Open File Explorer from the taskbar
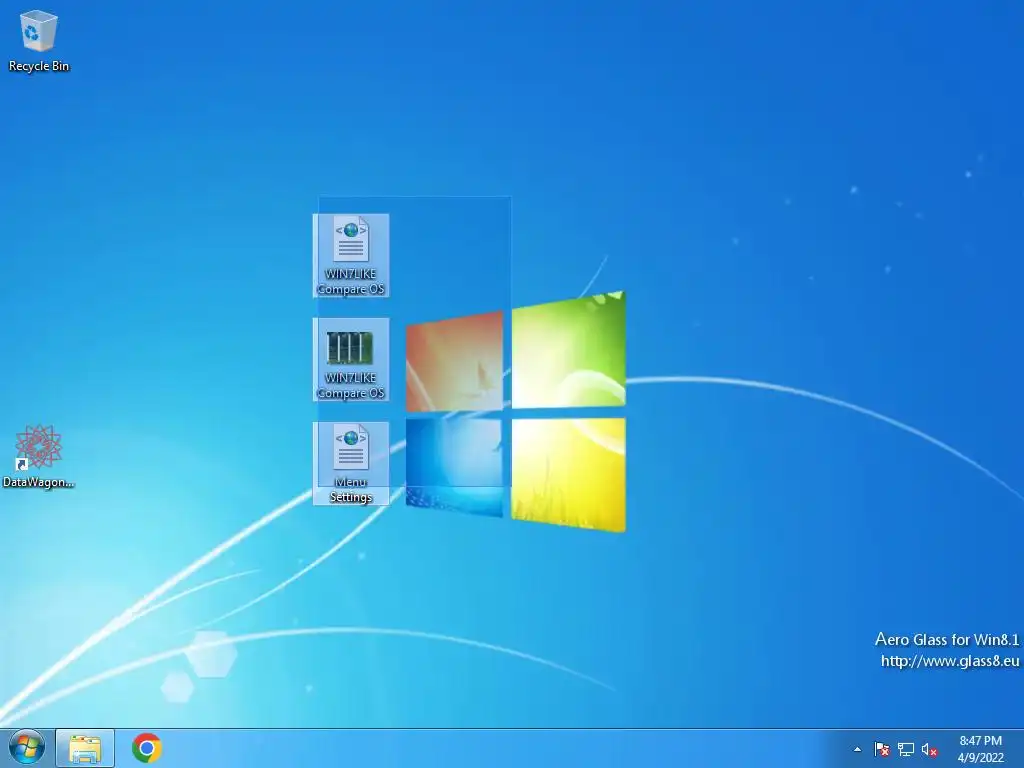Viewport: 1024px width, 768px height. click(85, 748)
